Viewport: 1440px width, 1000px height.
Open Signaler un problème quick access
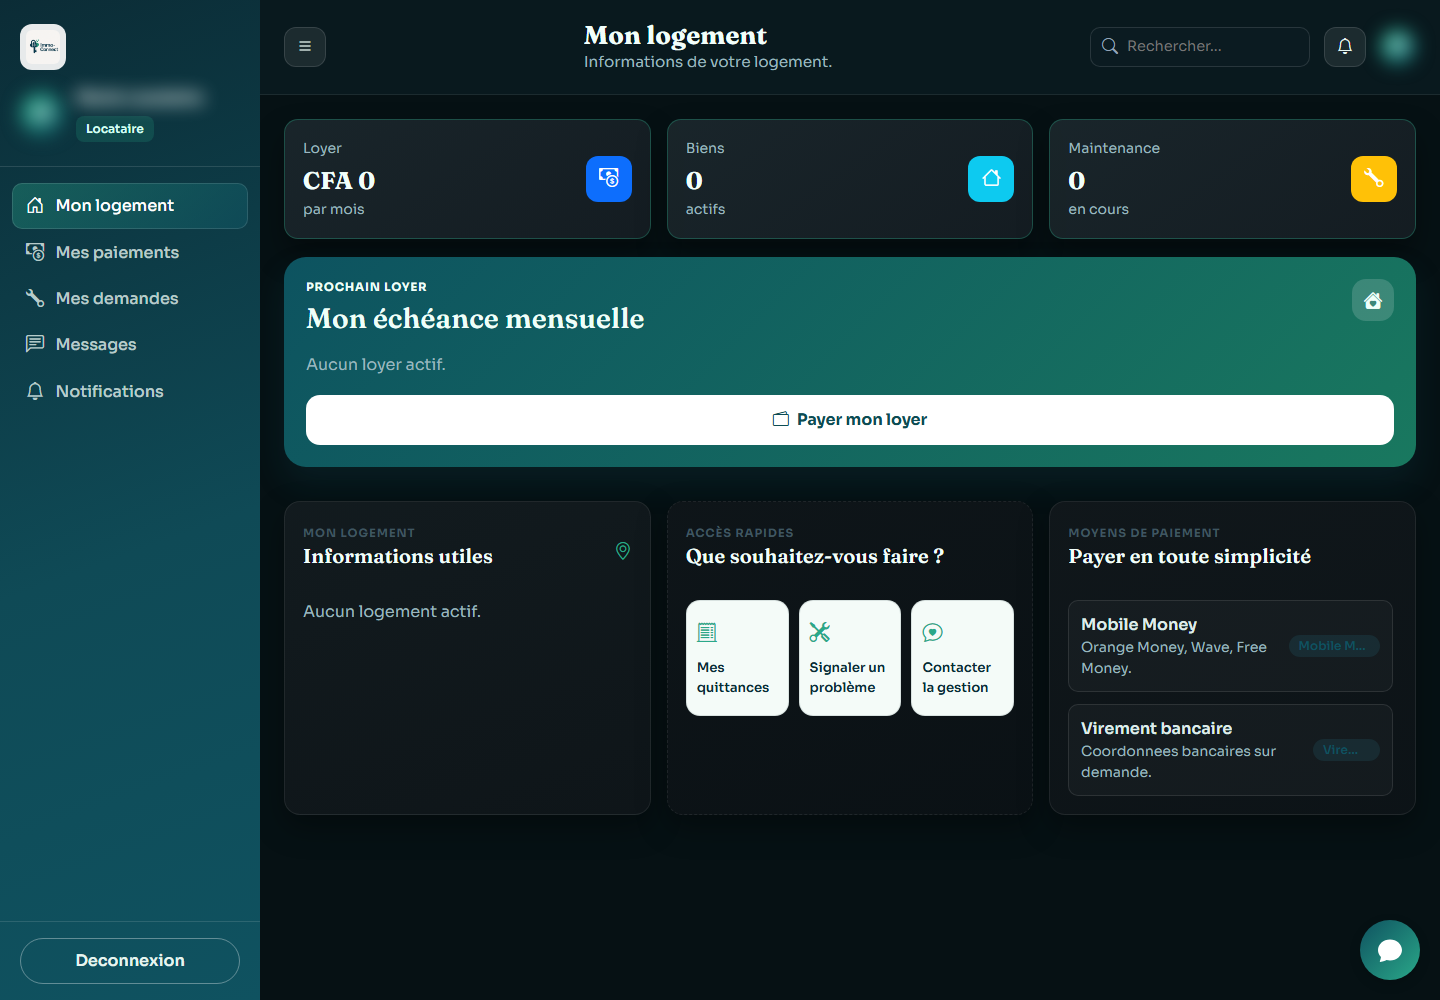850,658
